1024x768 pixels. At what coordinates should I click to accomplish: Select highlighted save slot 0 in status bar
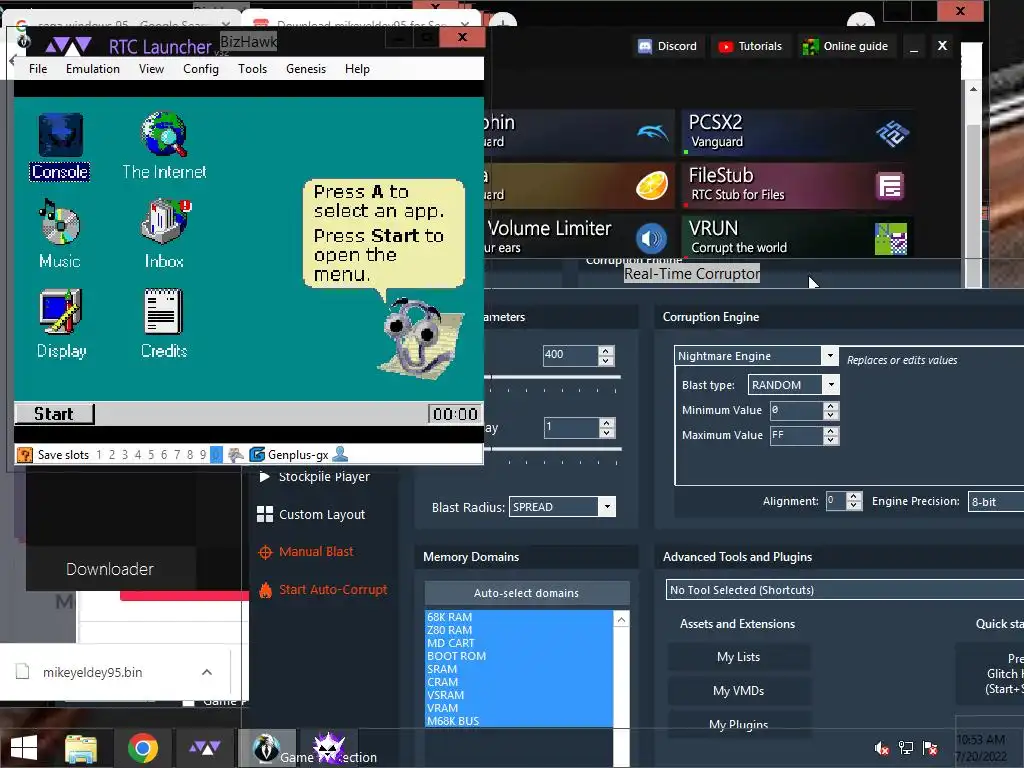[x=216, y=455]
